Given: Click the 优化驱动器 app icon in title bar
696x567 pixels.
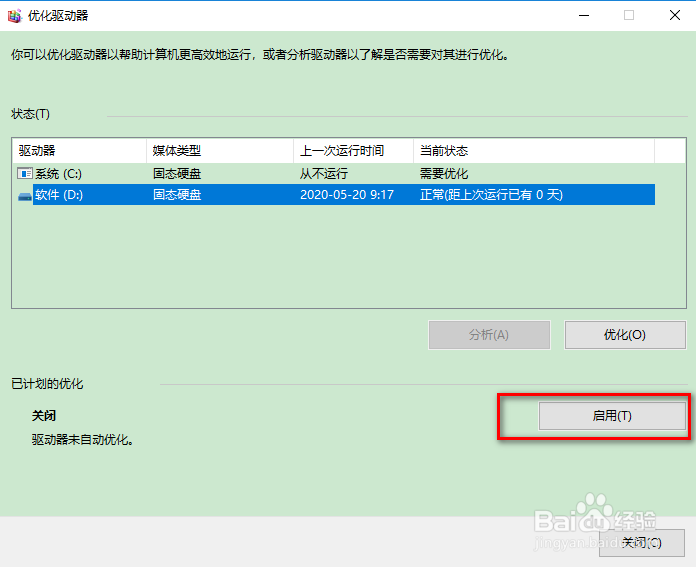Looking at the screenshot, I should tap(14, 16).
